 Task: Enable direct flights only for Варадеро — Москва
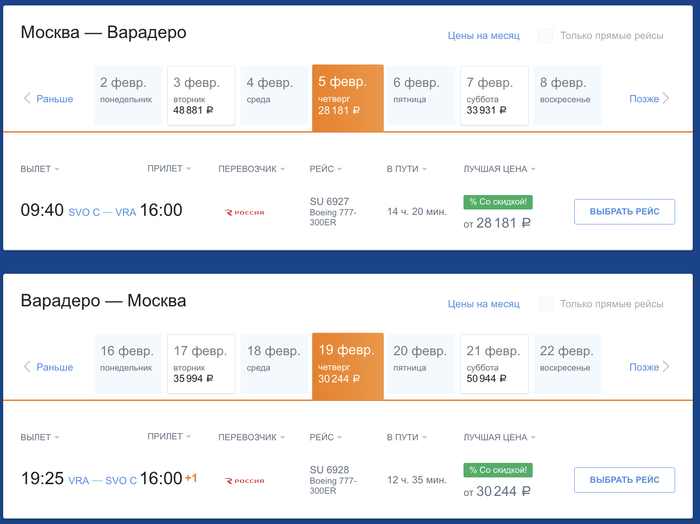(546, 304)
